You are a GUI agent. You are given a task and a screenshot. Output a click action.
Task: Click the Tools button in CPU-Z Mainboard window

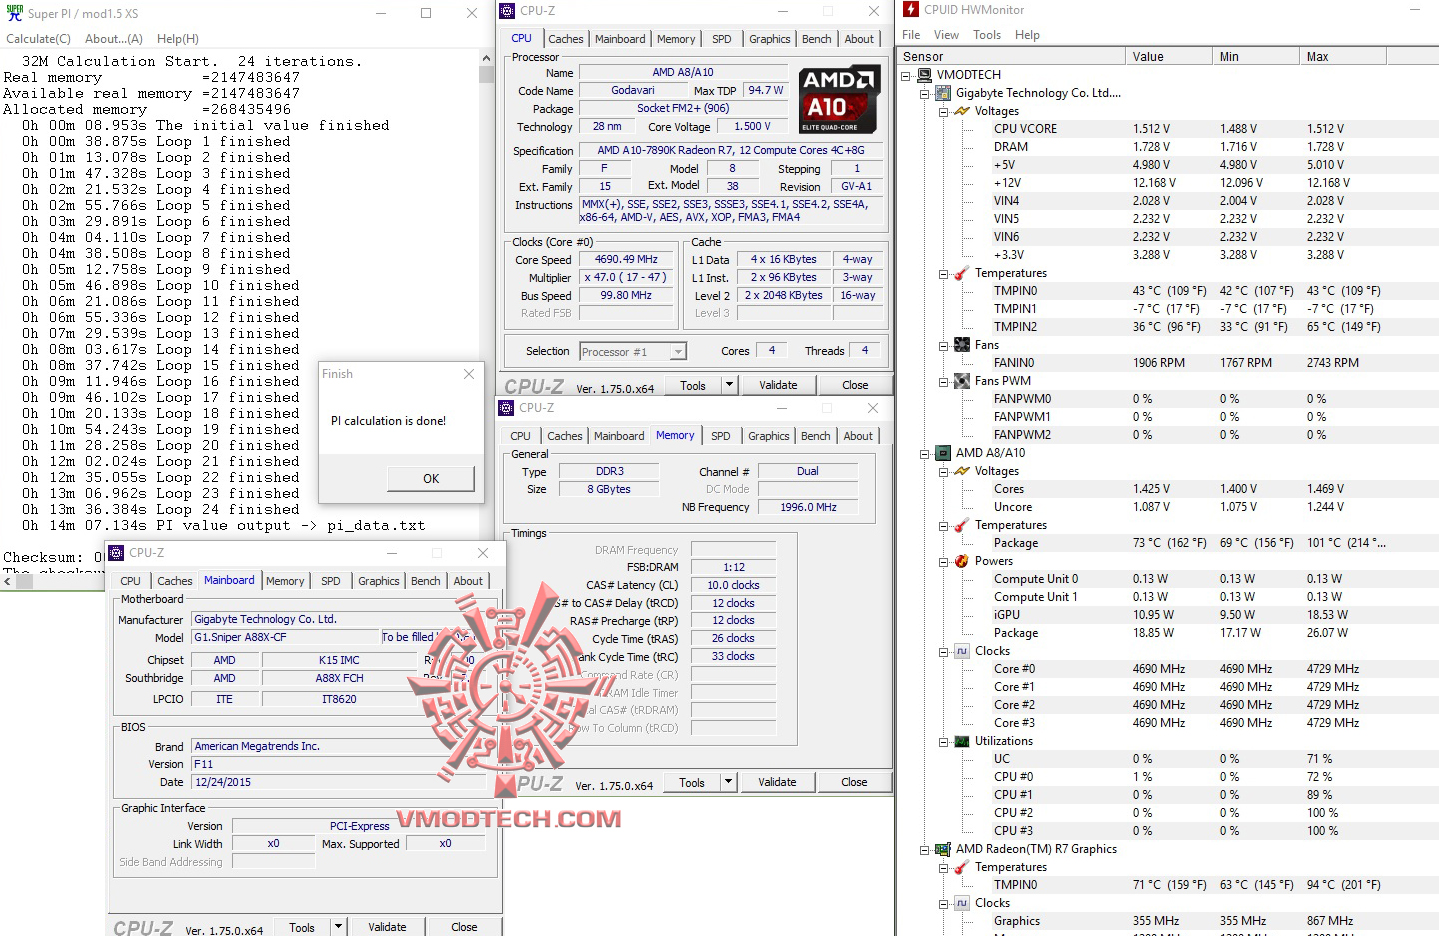pyautogui.click(x=302, y=927)
